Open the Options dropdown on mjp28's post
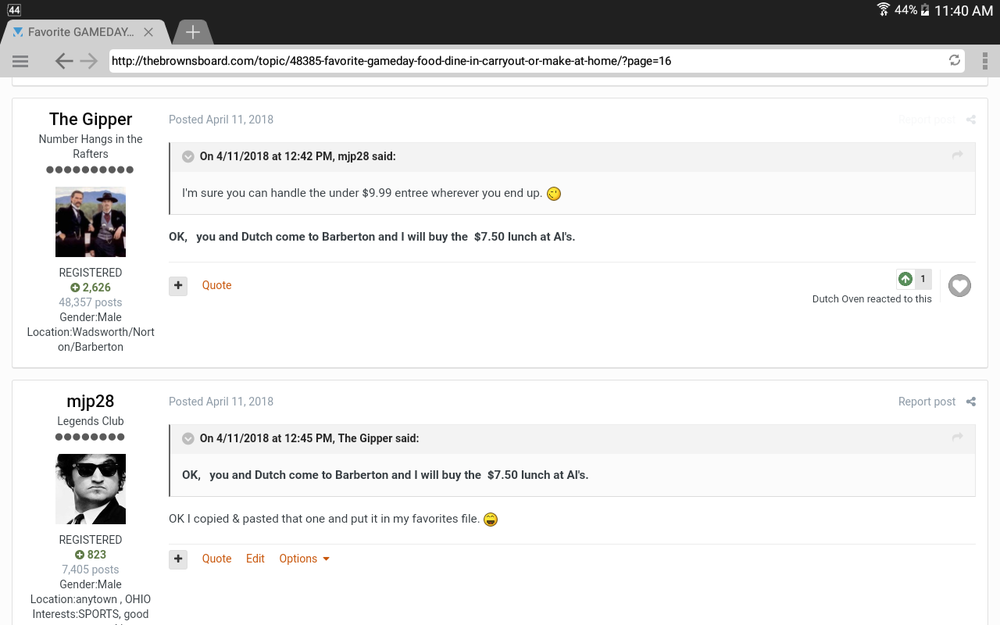 point(304,559)
